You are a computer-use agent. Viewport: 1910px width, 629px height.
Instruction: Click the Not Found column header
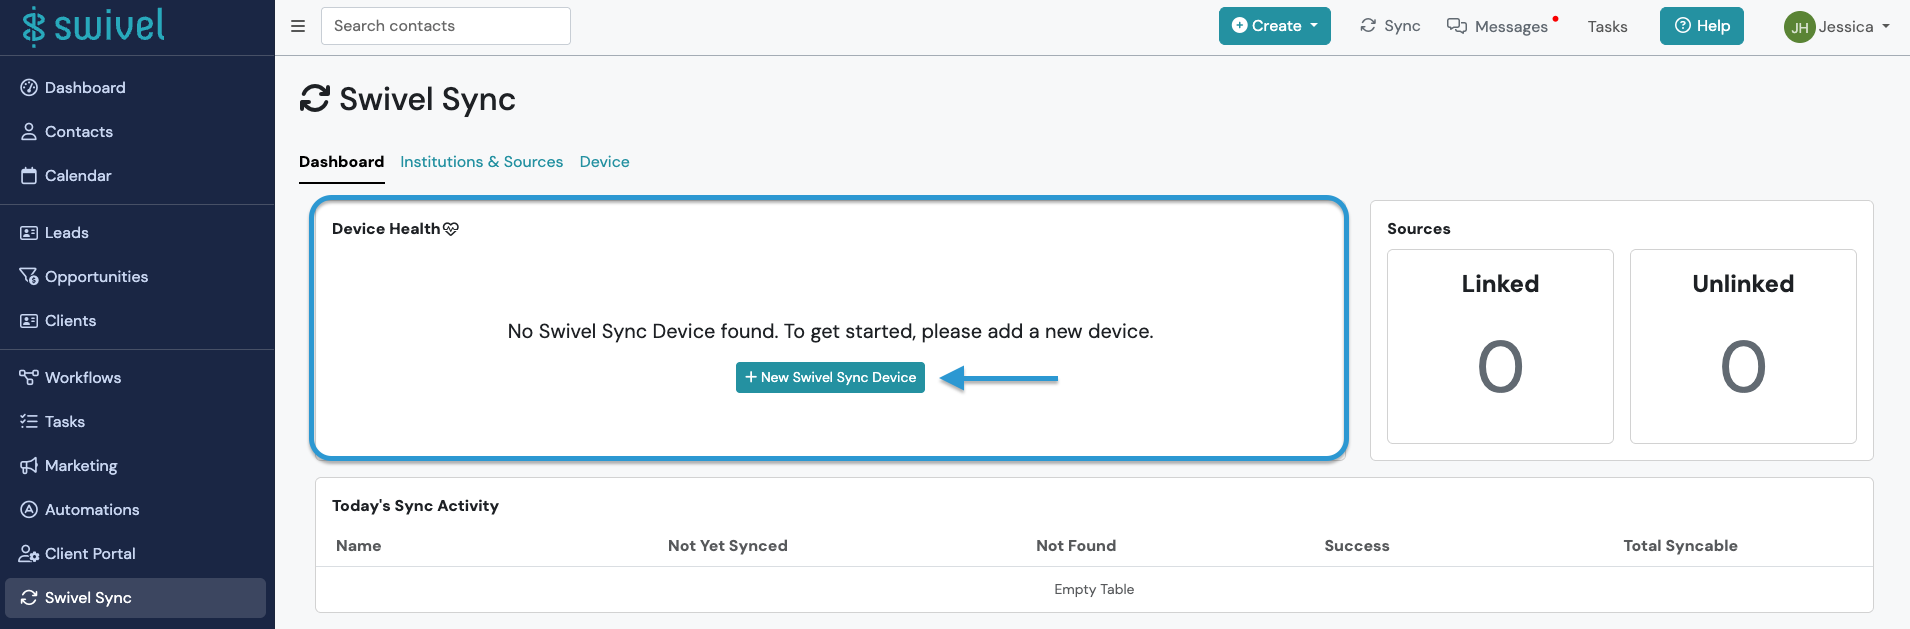point(1076,546)
